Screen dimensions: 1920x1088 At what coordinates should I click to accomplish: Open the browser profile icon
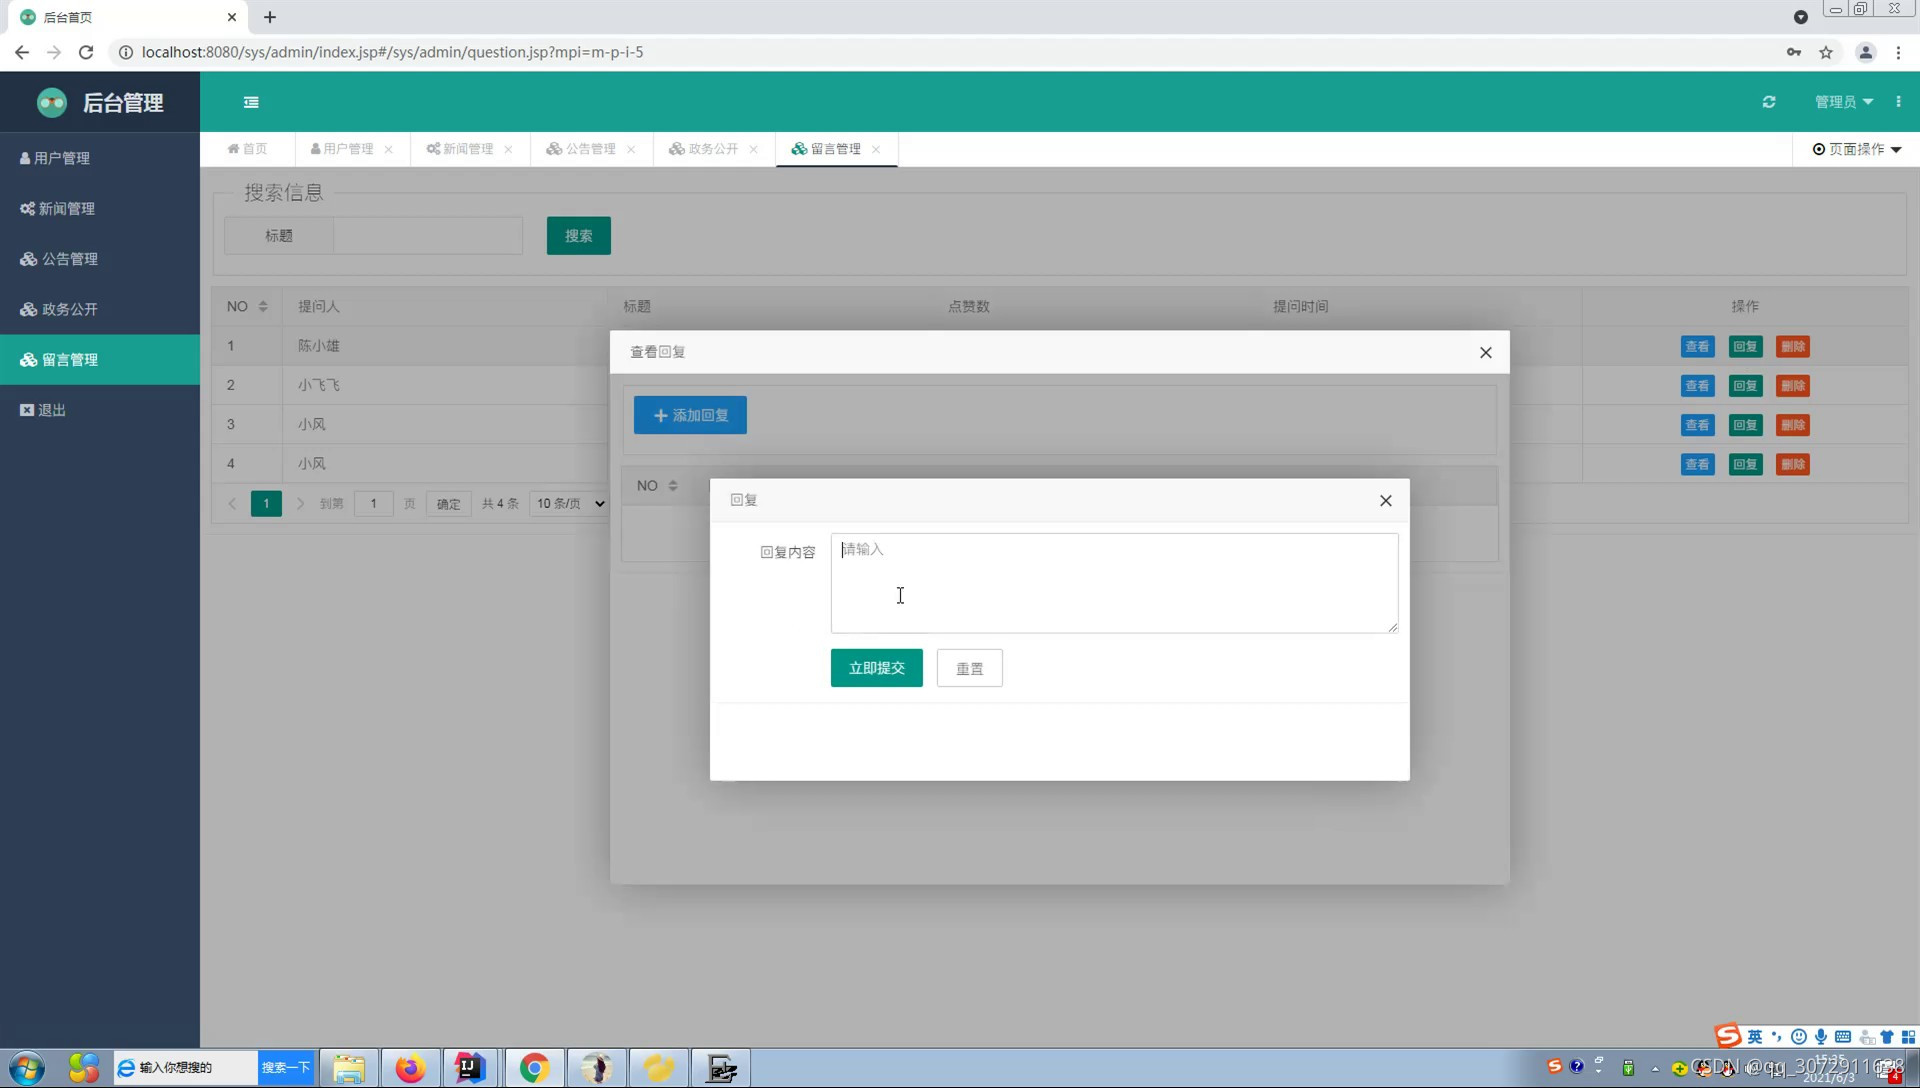point(1865,52)
